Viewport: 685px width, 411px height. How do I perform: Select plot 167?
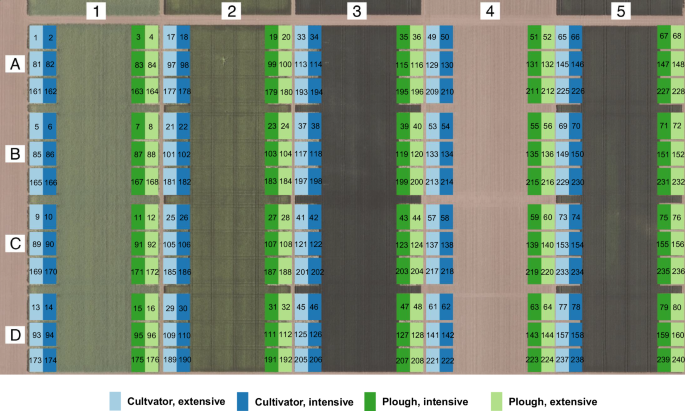pyautogui.click(x=138, y=182)
